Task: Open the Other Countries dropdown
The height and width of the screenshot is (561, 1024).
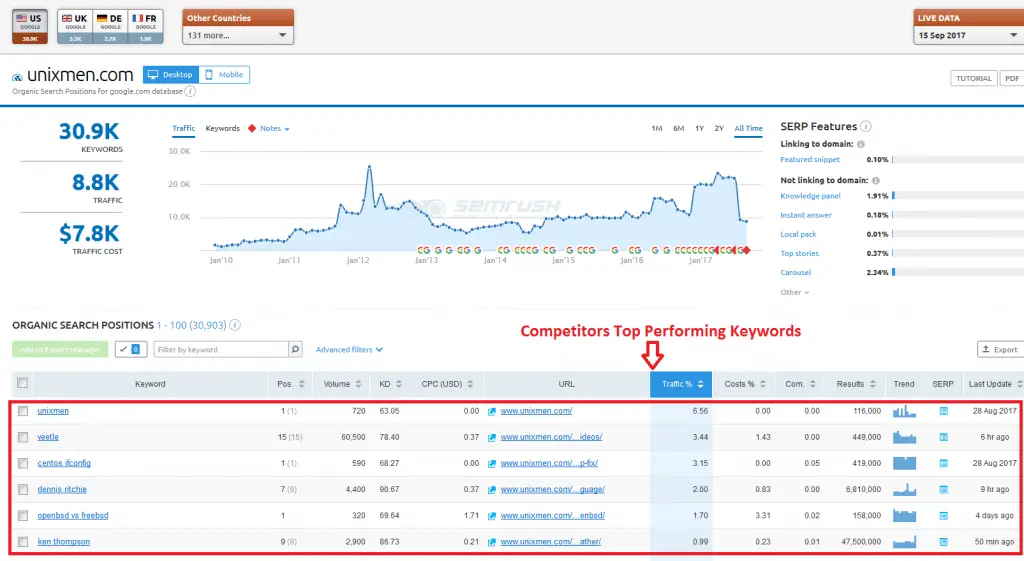Action: point(238,35)
